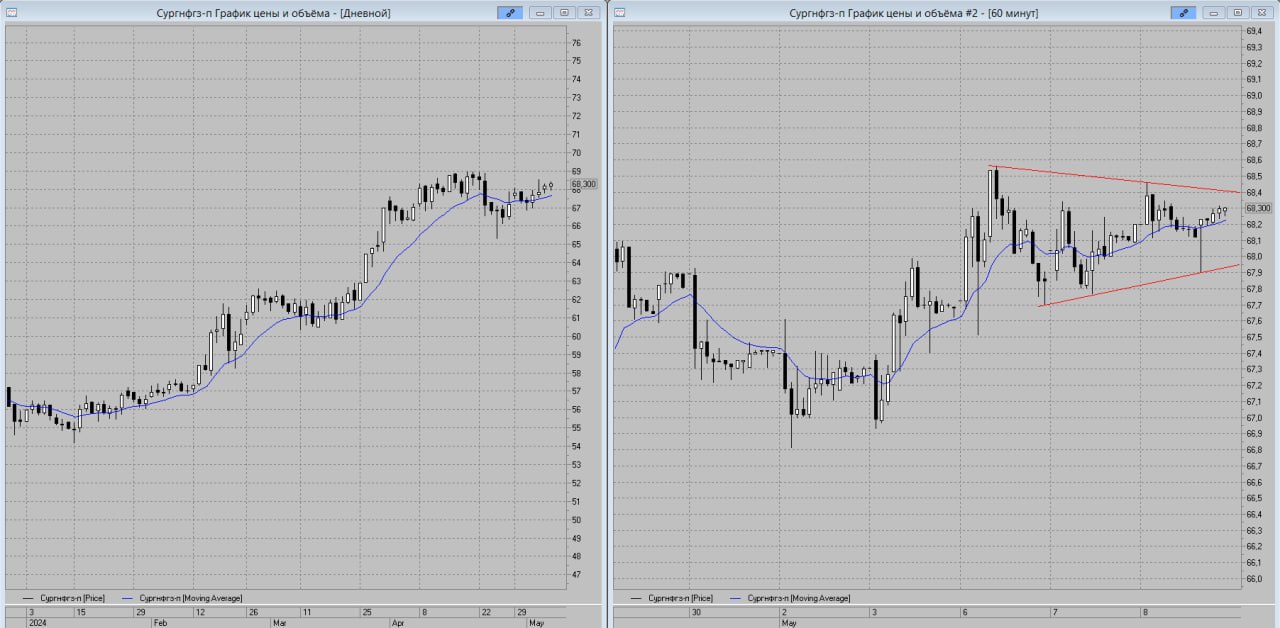
Task: Maximize the 60 минут chart window
Action: point(1238,13)
